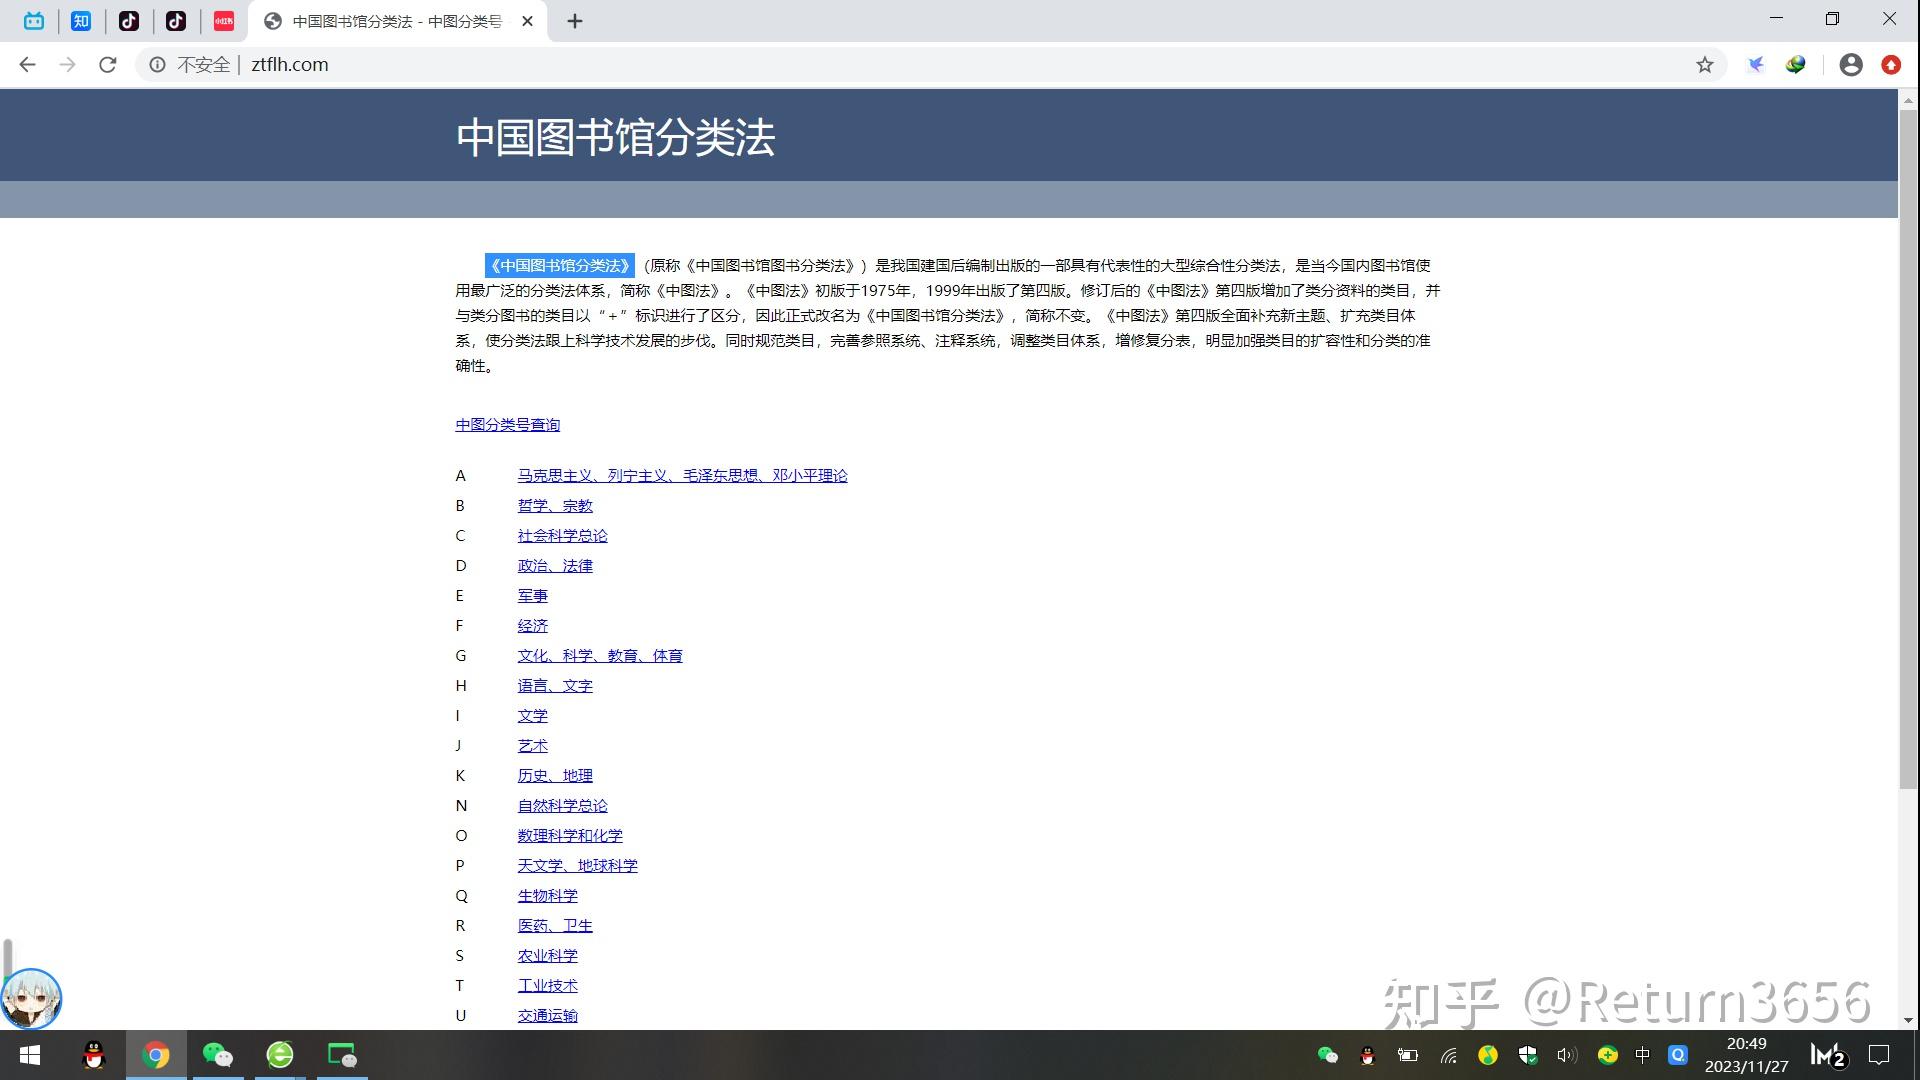Open the Wi-Fi network tray icon
The width and height of the screenshot is (1920, 1080).
(1448, 1055)
